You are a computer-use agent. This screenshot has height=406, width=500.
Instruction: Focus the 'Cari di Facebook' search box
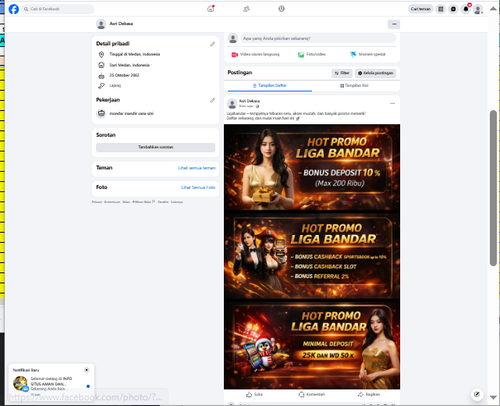pos(58,9)
